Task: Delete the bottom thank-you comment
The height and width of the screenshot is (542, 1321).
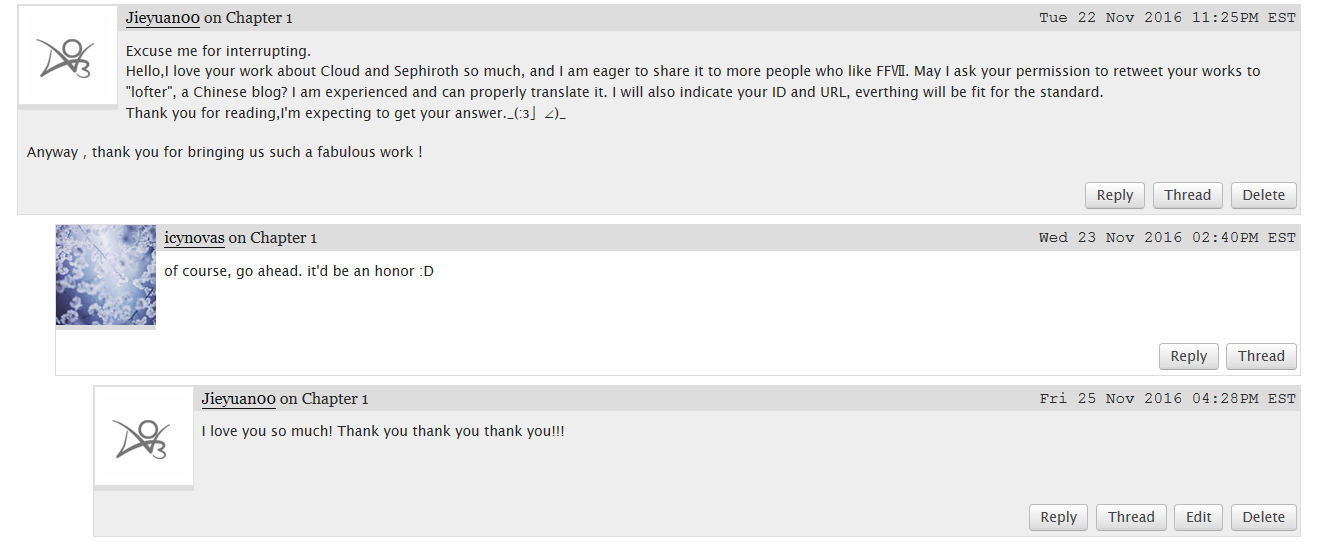Action: pos(1263,517)
